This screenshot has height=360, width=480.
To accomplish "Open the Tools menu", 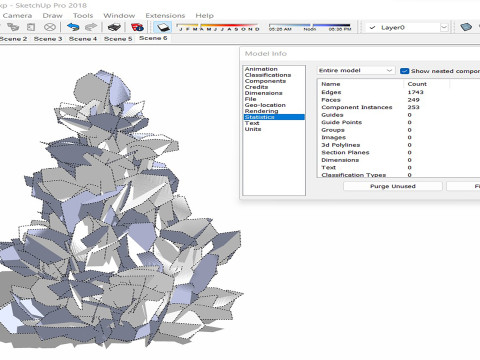I will pos(83,16).
